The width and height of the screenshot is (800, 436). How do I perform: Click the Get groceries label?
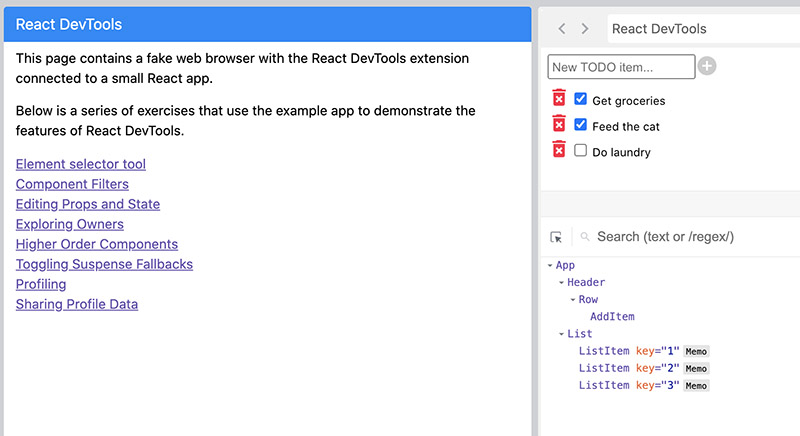coord(629,100)
